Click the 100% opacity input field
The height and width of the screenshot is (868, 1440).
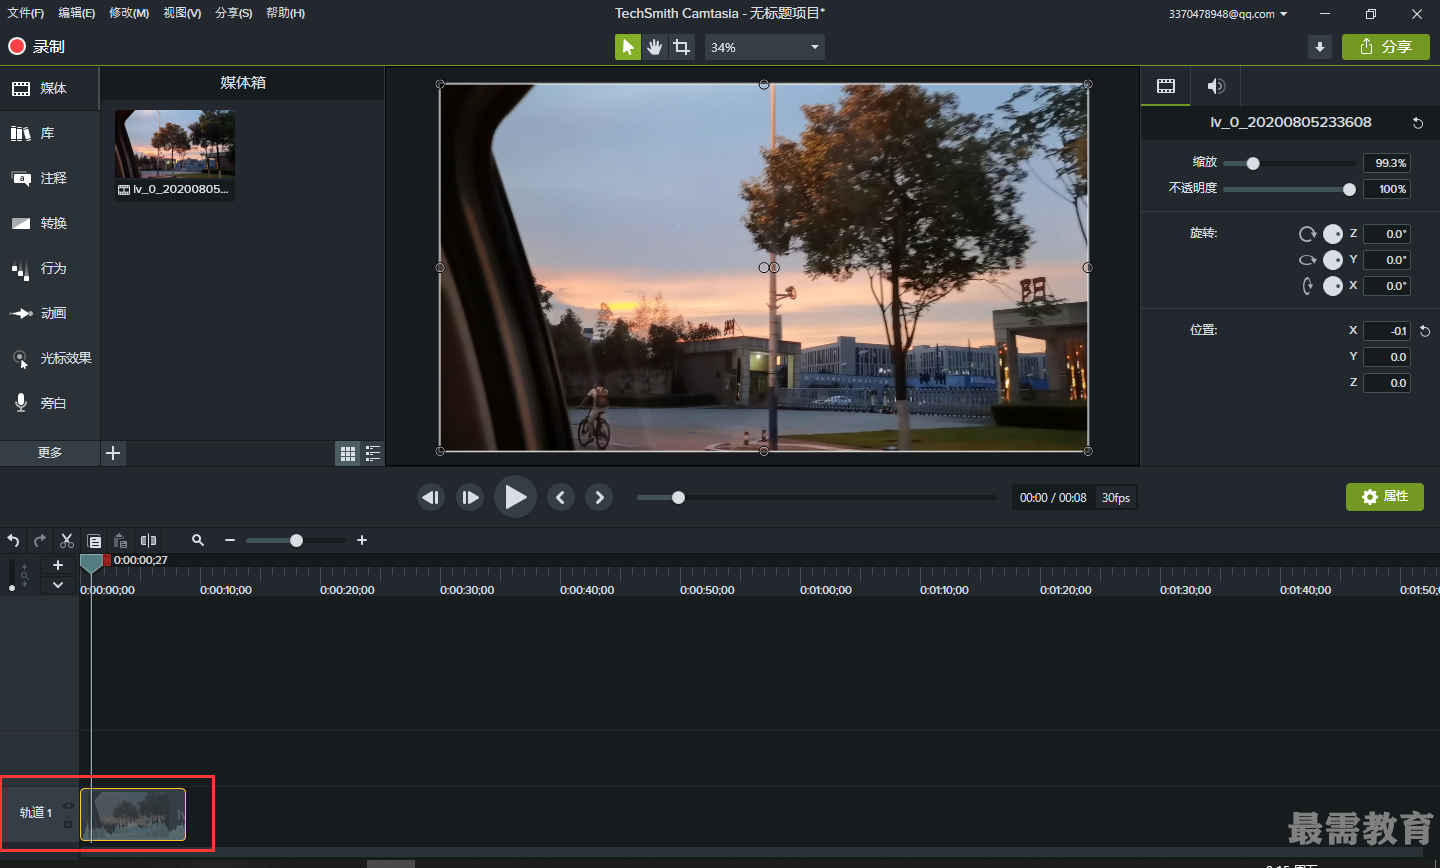(x=1387, y=189)
